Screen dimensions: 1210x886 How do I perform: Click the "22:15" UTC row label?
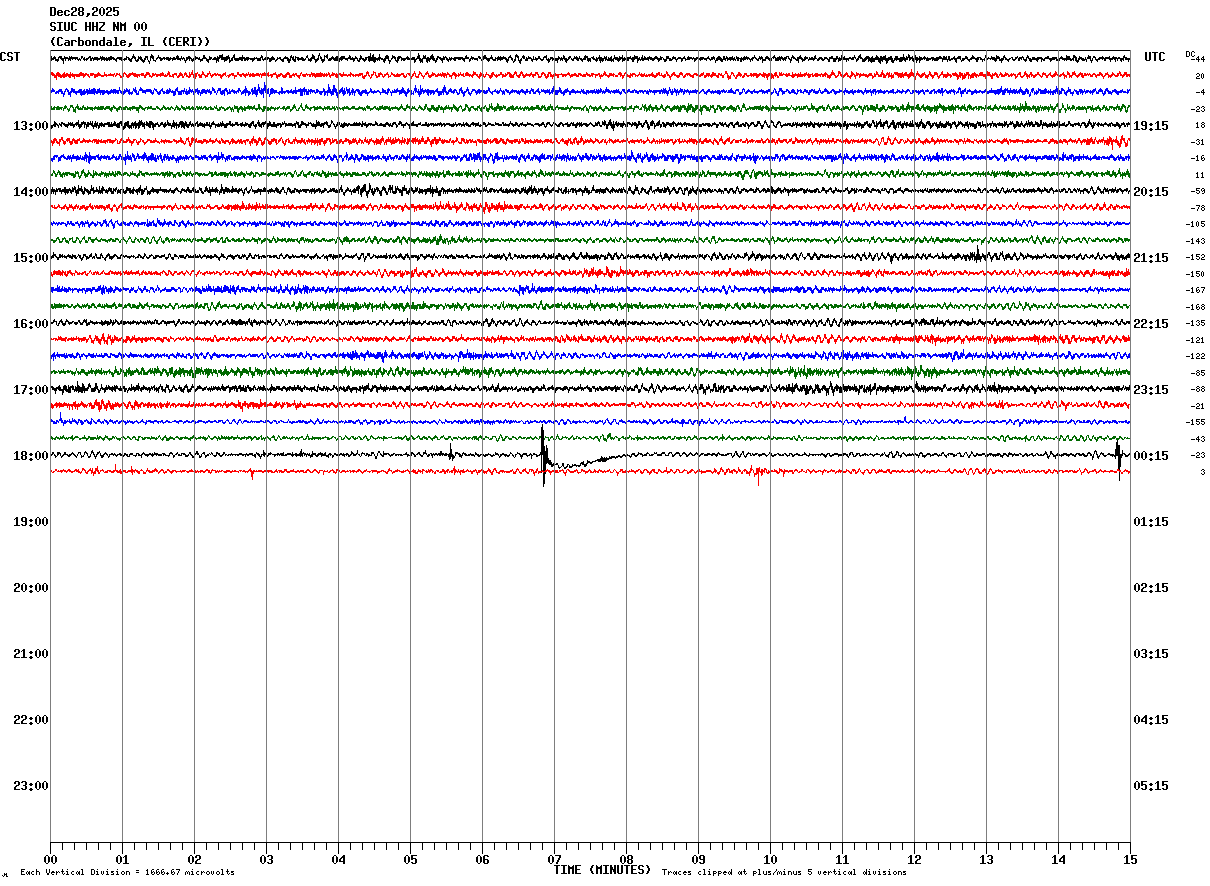pyautogui.click(x=1151, y=324)
